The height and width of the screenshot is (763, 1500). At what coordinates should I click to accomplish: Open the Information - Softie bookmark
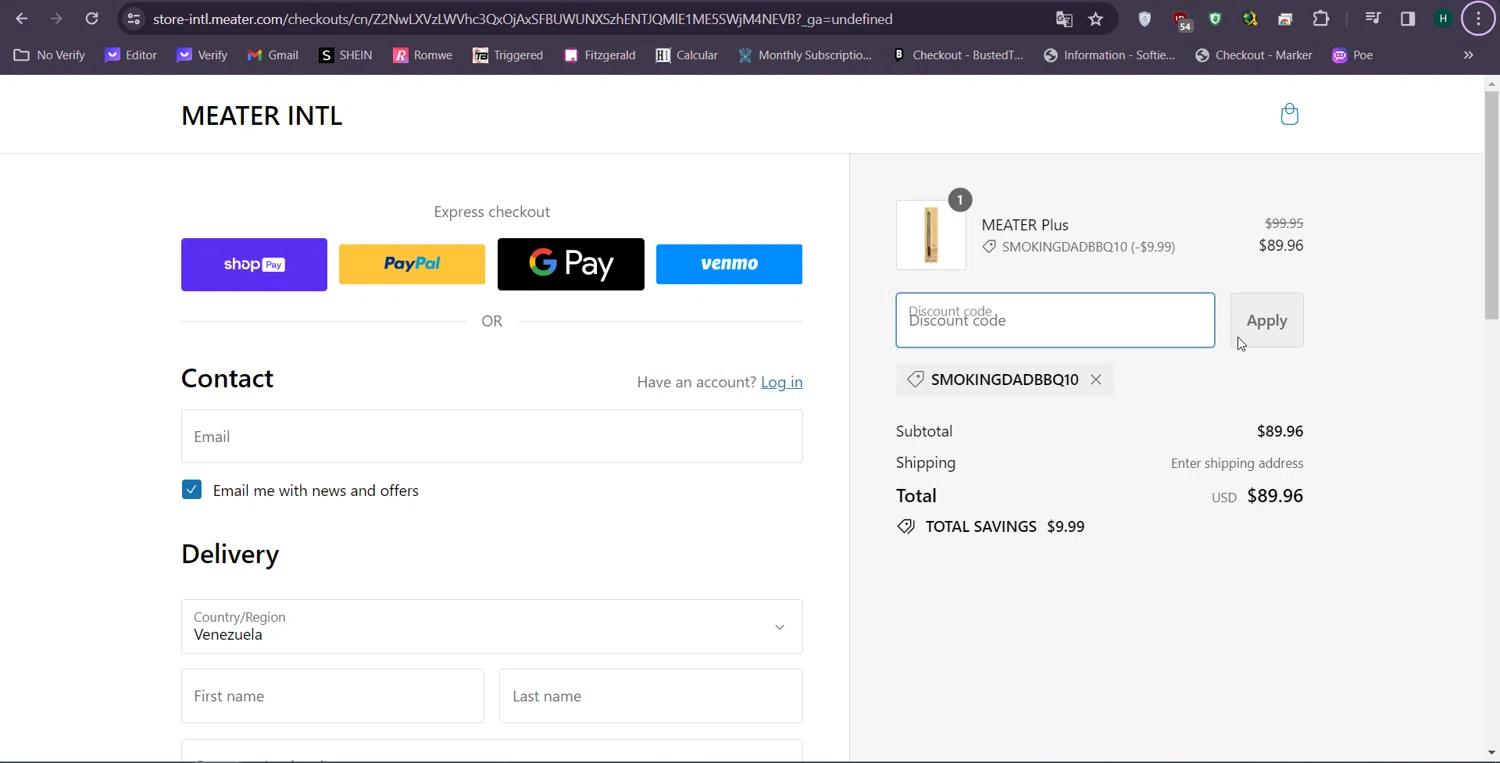click(x=1109, y=55)
